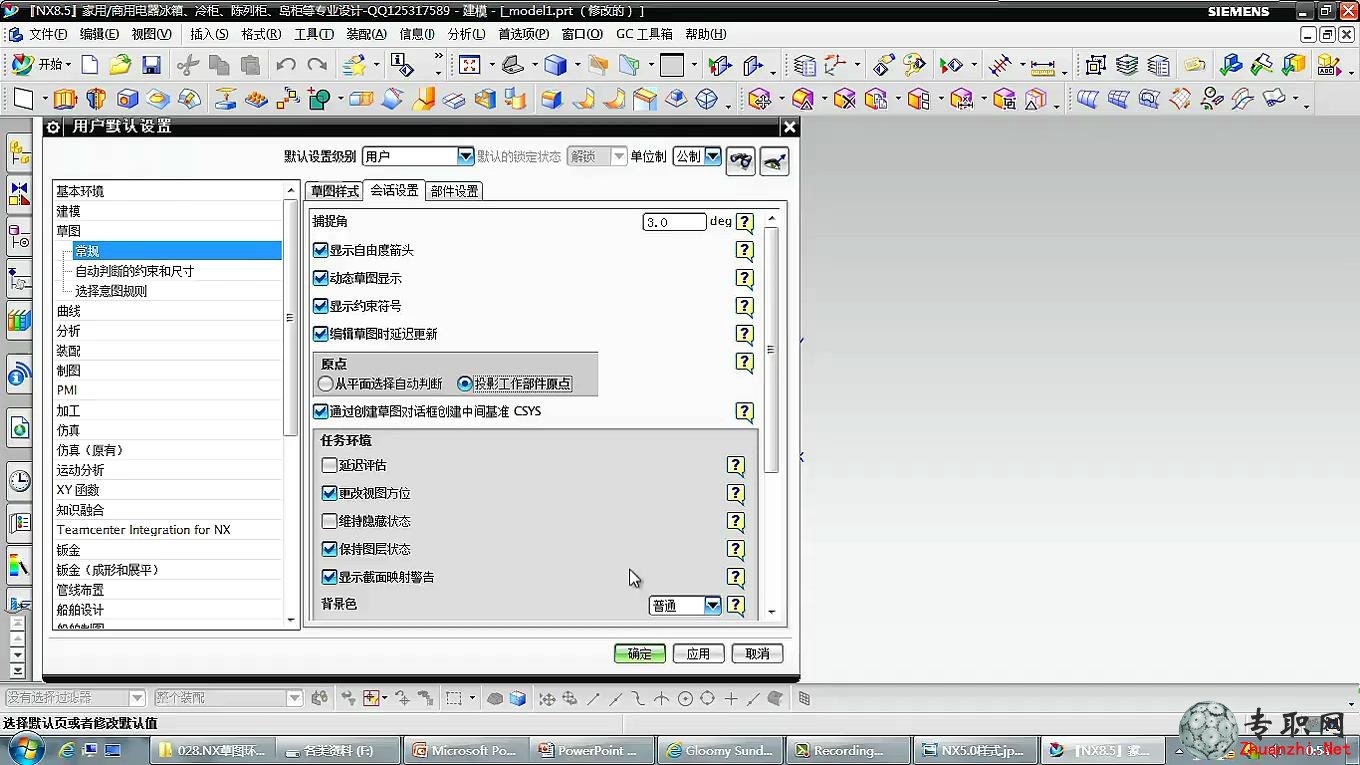
Task: Click the Sketch rectangle icon in feature toolbar
Action: point(23,99)
